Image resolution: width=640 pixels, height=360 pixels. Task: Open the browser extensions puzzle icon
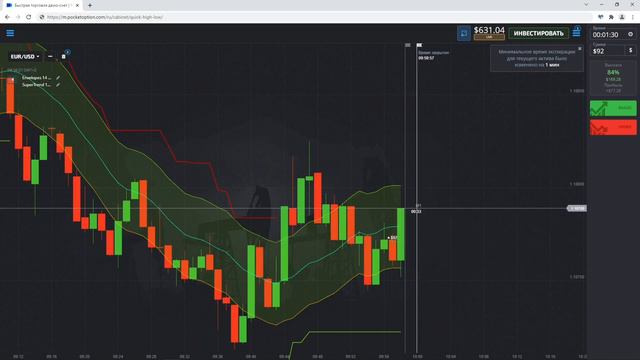(x=611, y=17)
